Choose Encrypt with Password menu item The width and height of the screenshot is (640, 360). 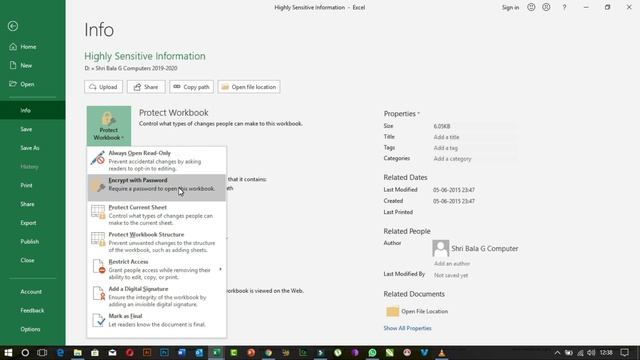pos(157,187)
